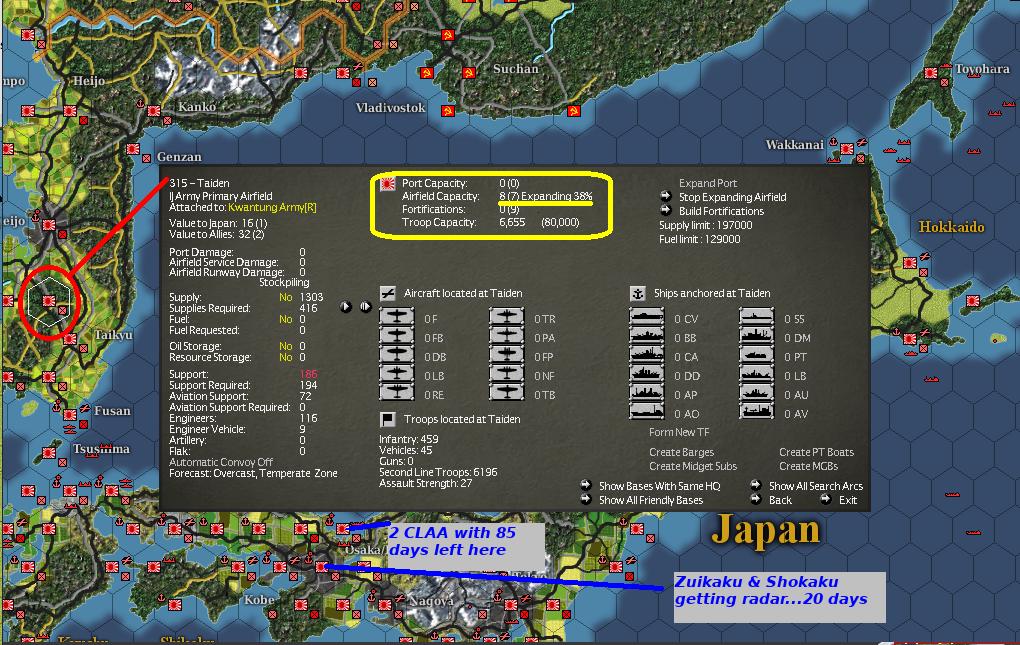Click the Japanese flag icon beside Port Capacity

(388, 183)
